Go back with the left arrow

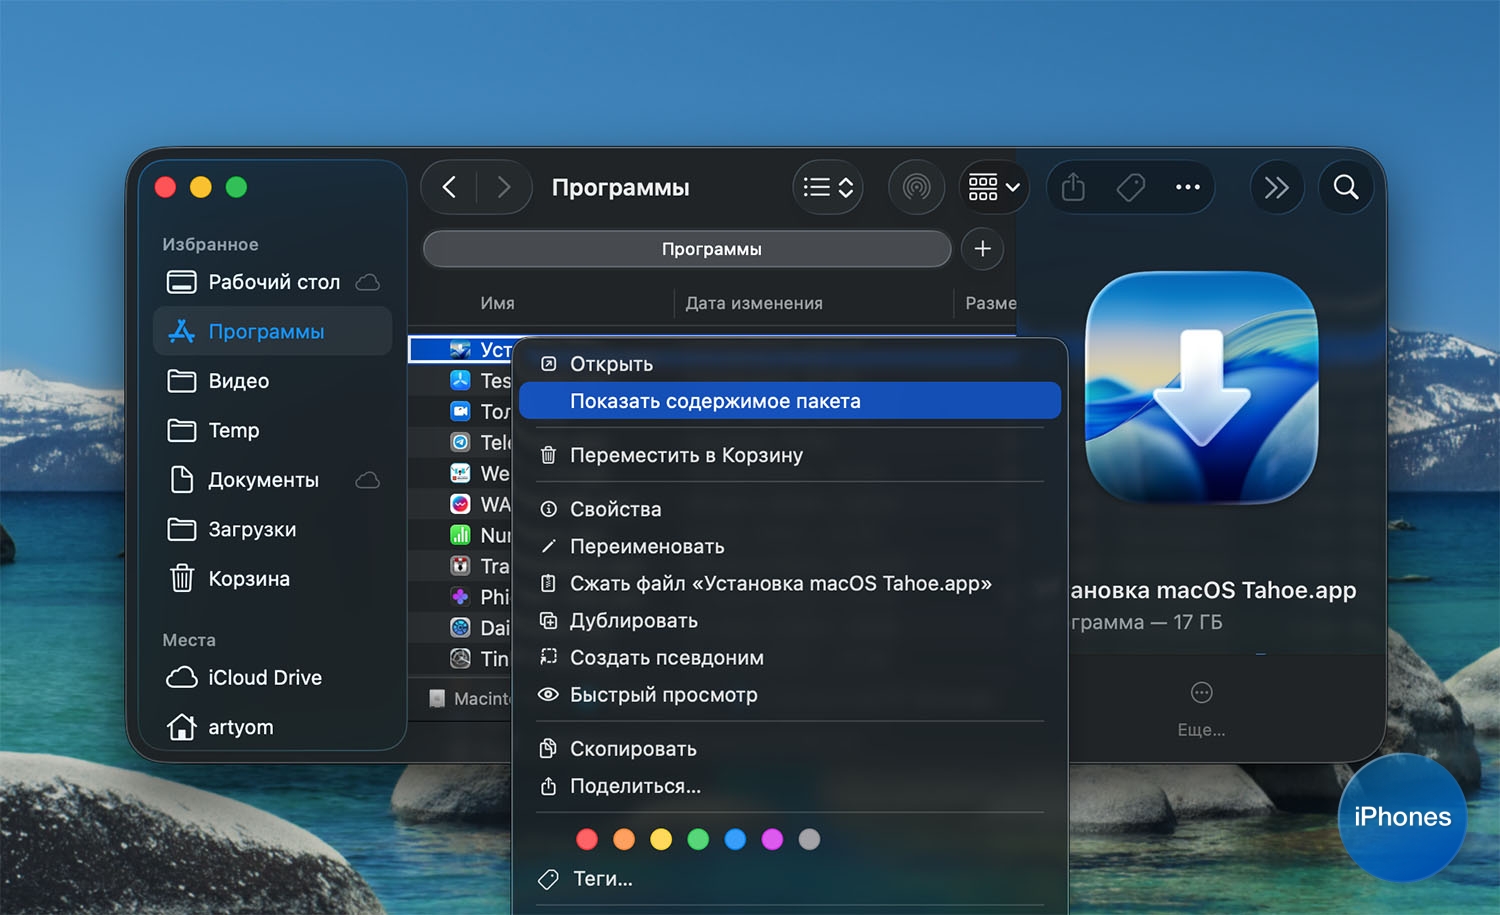pos(450,187)
